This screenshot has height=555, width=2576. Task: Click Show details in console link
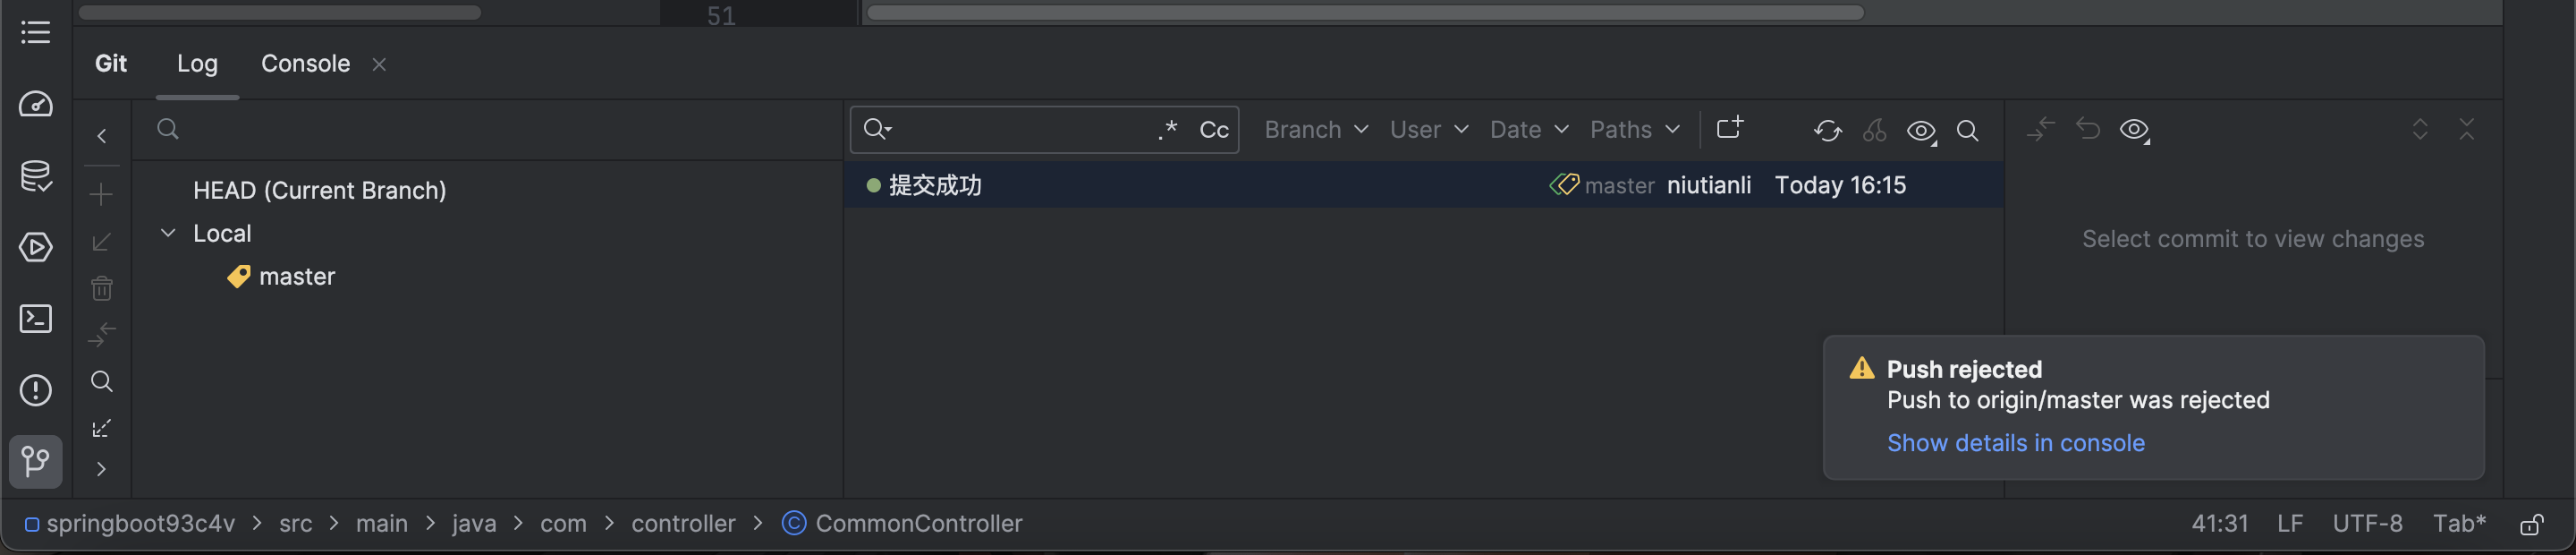coord(2015,443)
